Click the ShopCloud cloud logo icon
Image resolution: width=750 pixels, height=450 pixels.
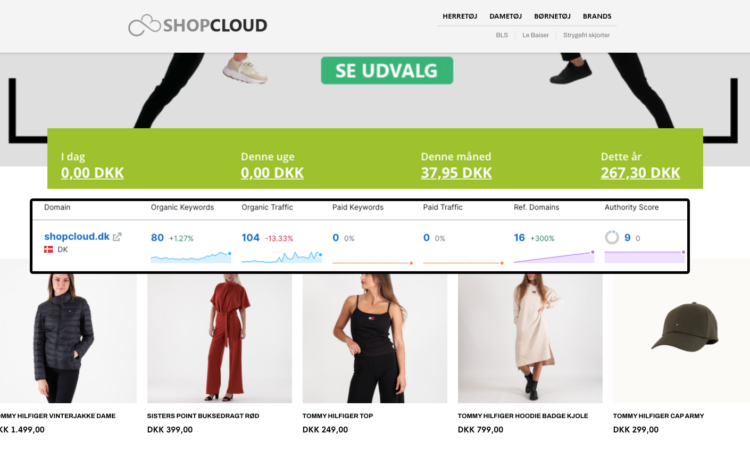[x=144, y=25]
